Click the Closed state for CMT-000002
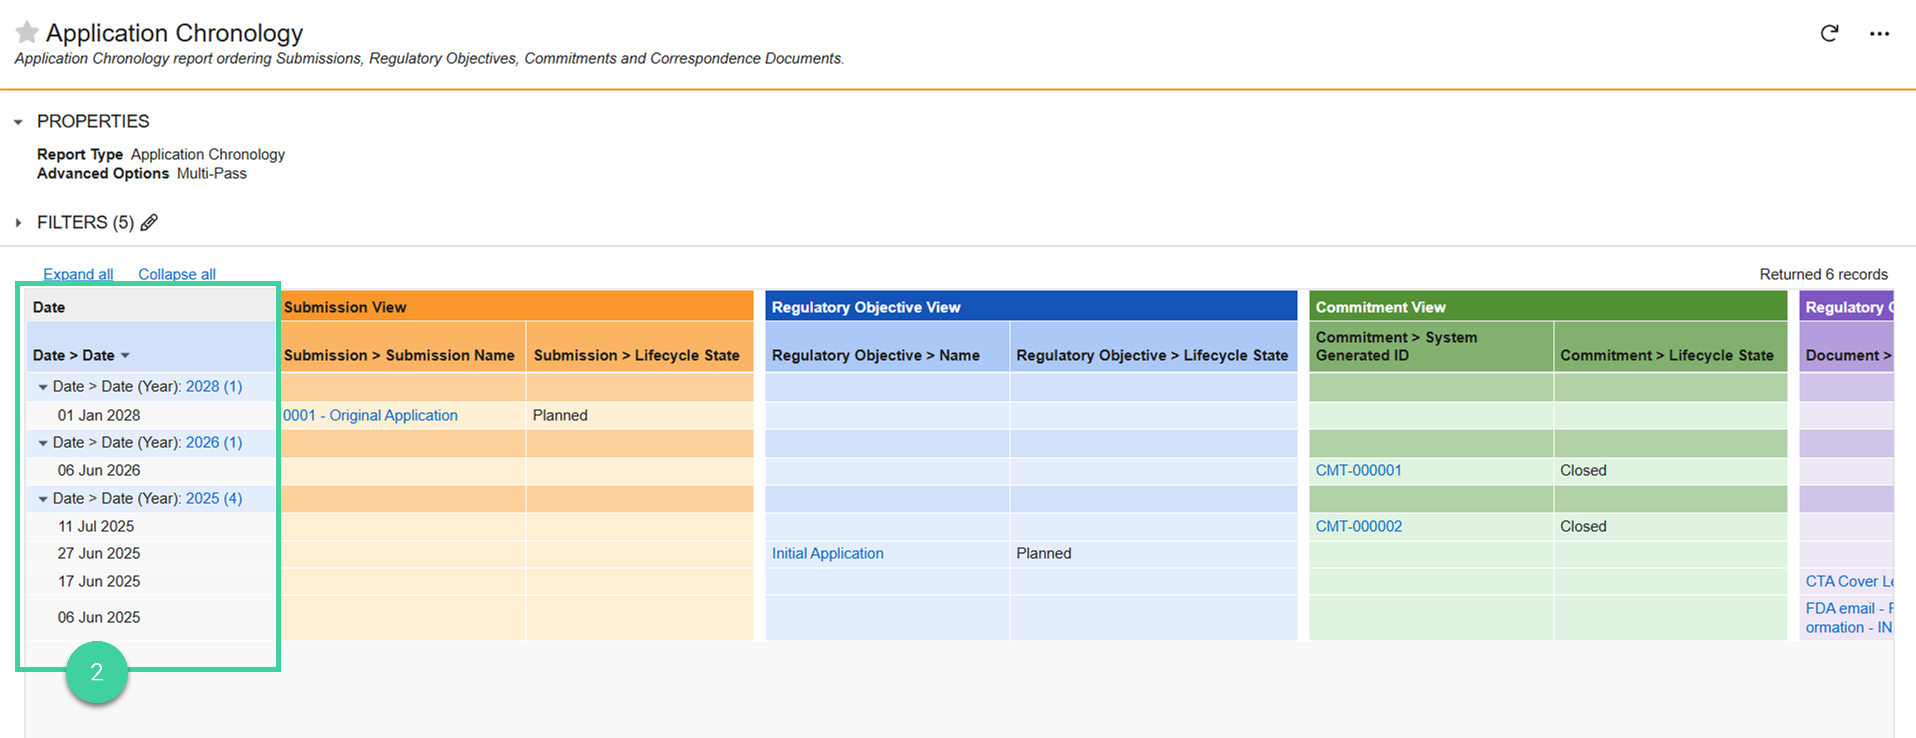 1583,526
